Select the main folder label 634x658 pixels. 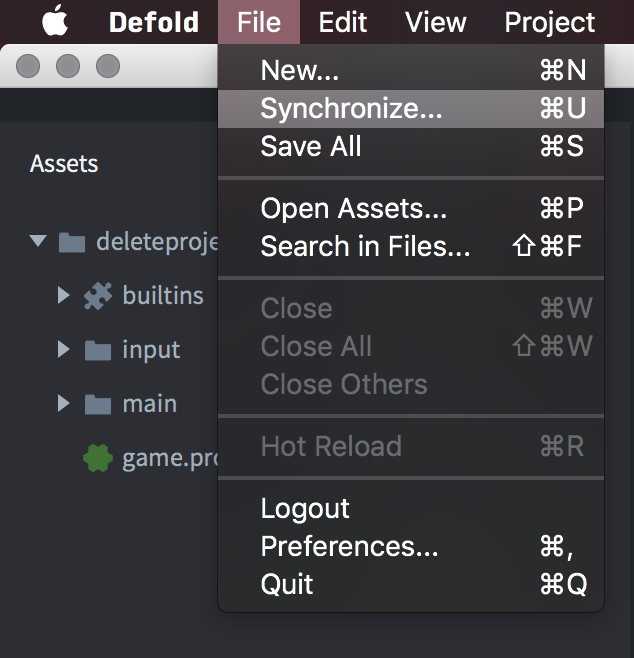149,404
